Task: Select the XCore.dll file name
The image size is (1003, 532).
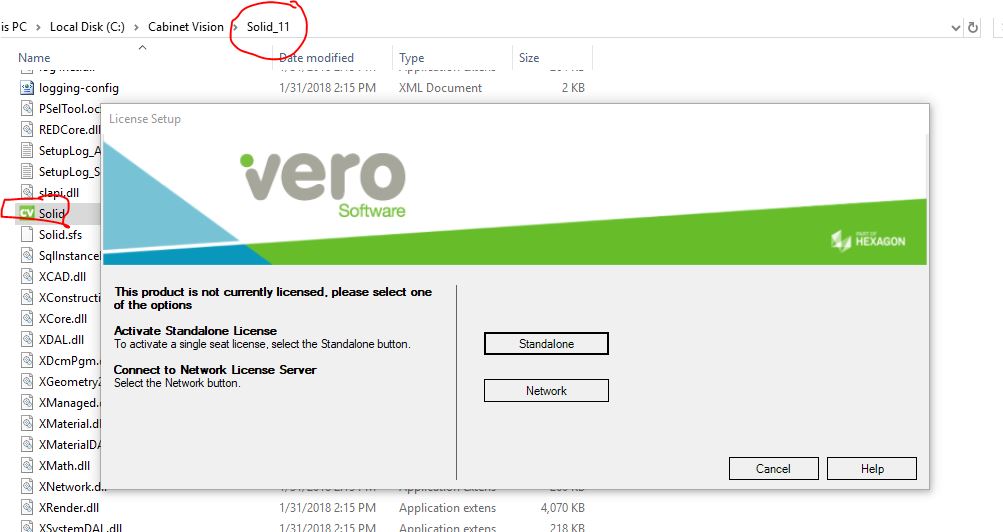Action: pyautogui.click(x=63, y=318)
